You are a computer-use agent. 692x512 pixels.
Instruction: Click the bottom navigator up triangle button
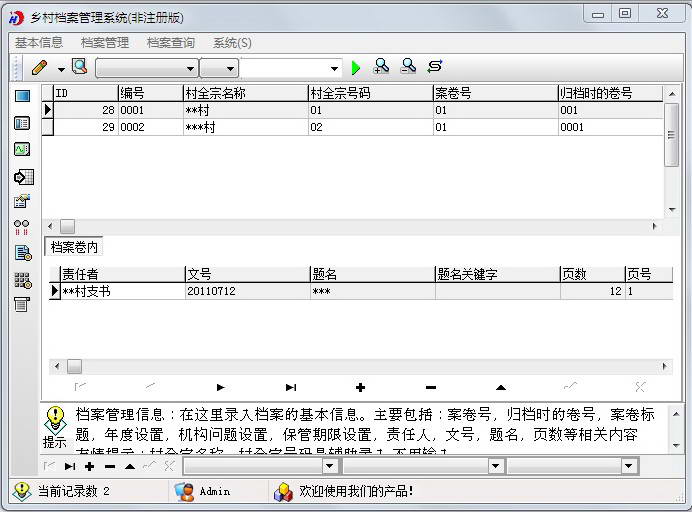(x=130, y=466)
